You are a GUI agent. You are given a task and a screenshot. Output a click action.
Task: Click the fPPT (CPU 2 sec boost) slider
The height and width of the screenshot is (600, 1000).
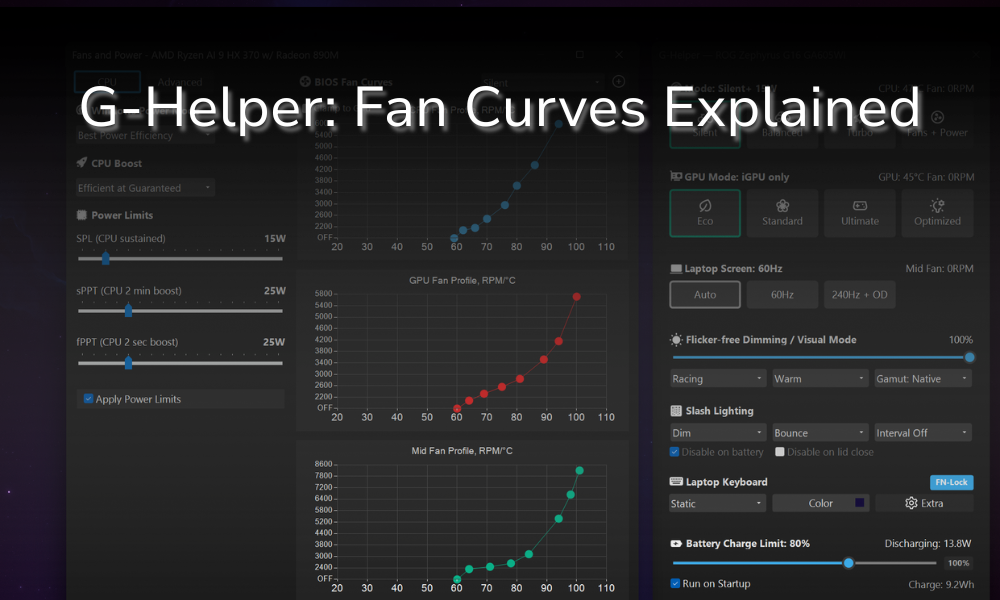tap(180, 363)
